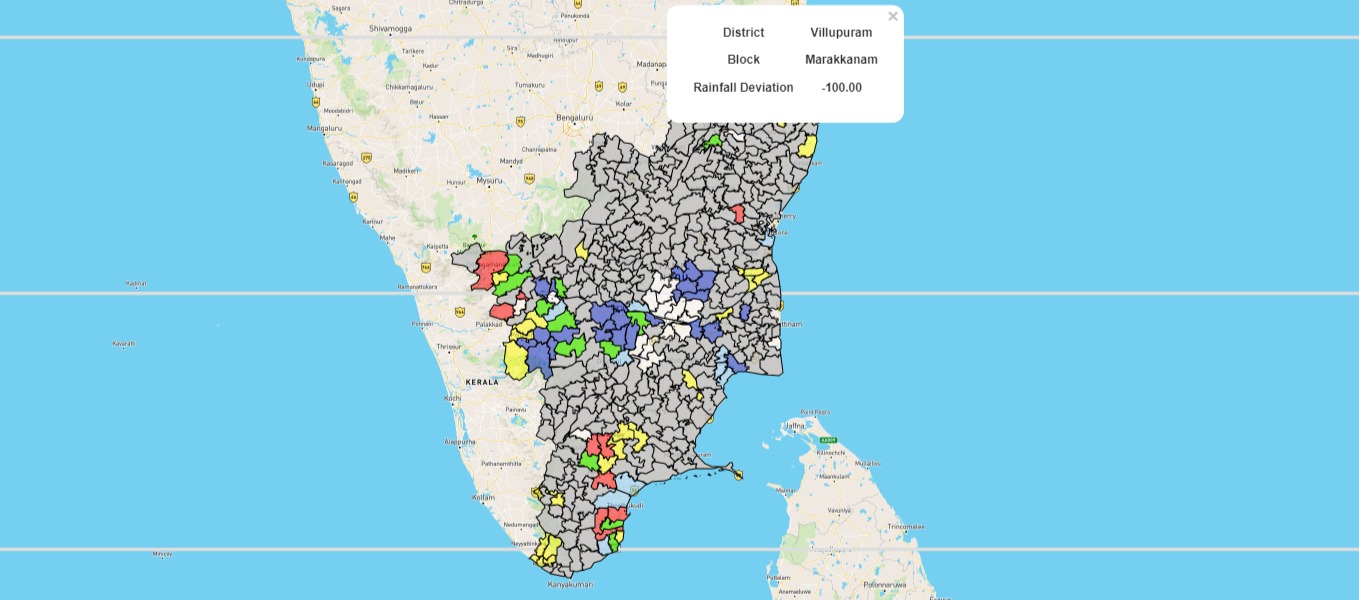1359x600 pixels.
Task: Click the Mangaluru label on the west coast
Action: (324, 128)
